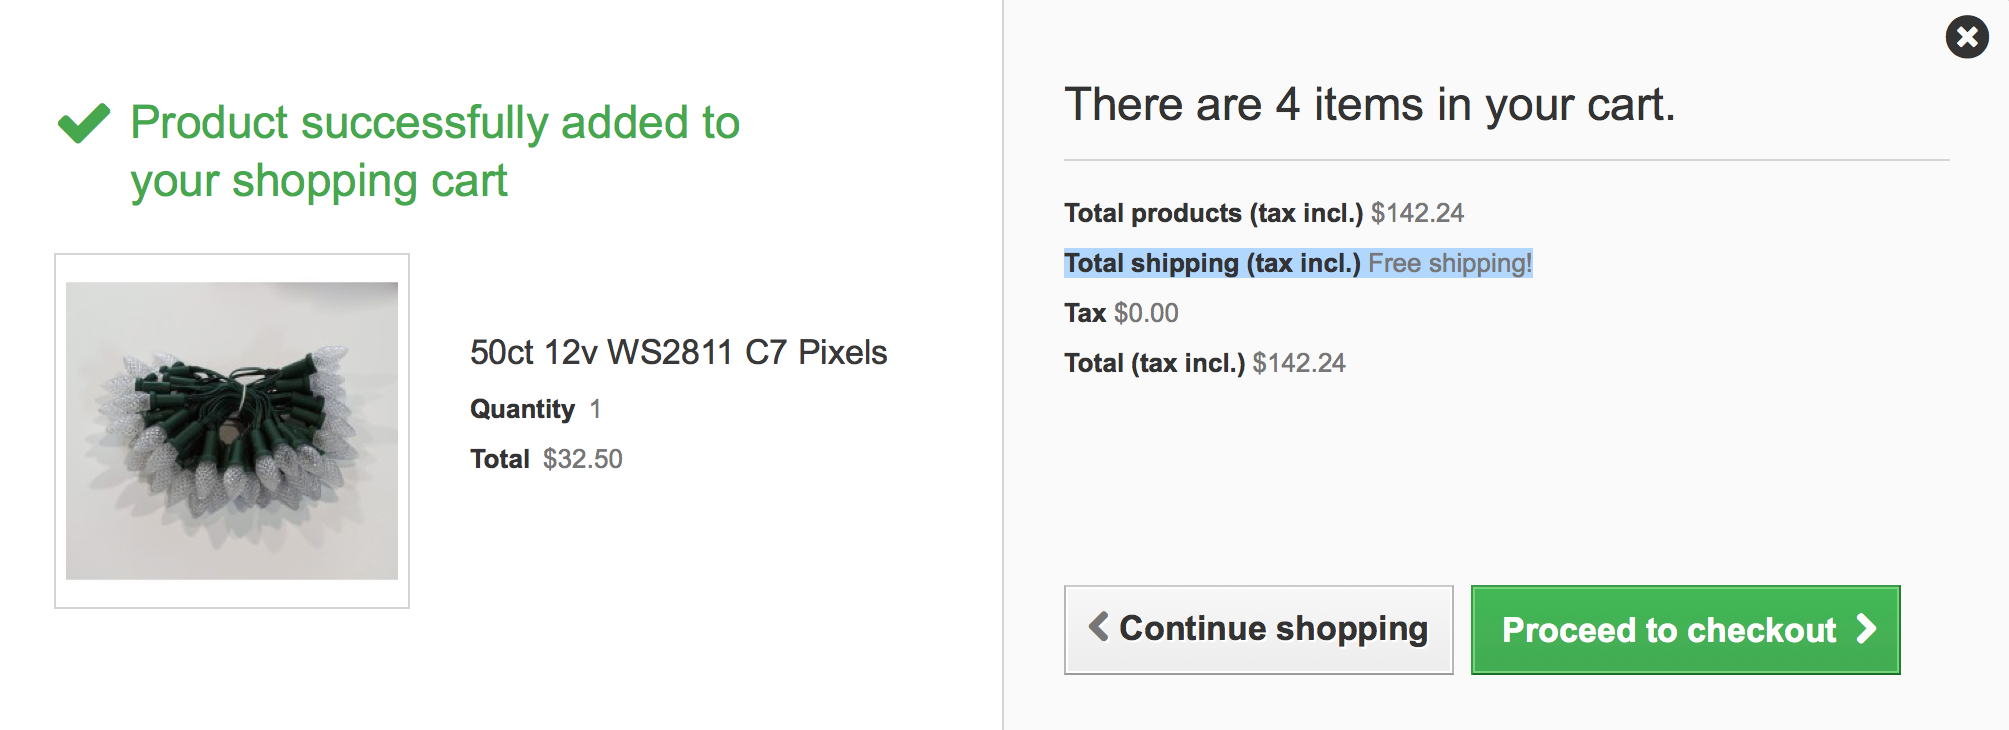Screen dimensions: 2009x730
Task: Click the Total products $142.24 amount
Action: pyautogui.click(x=1417, y=213)
